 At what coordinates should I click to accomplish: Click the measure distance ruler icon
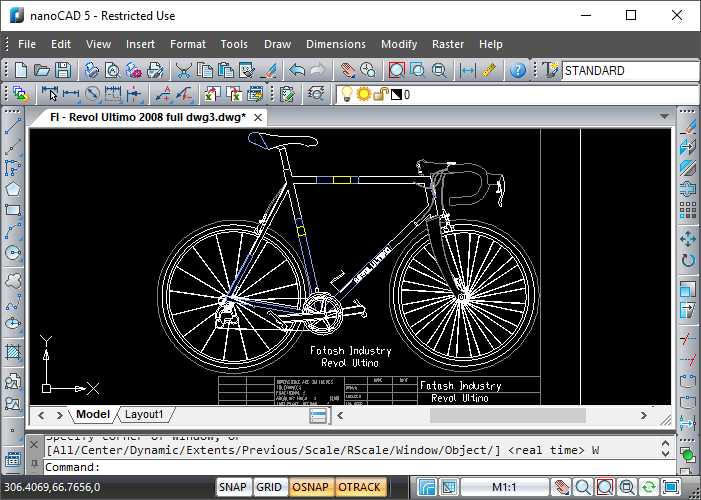488,71
